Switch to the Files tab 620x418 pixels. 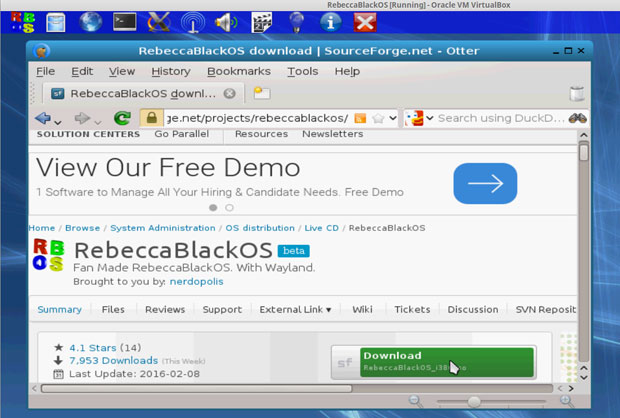coord(113,309)
